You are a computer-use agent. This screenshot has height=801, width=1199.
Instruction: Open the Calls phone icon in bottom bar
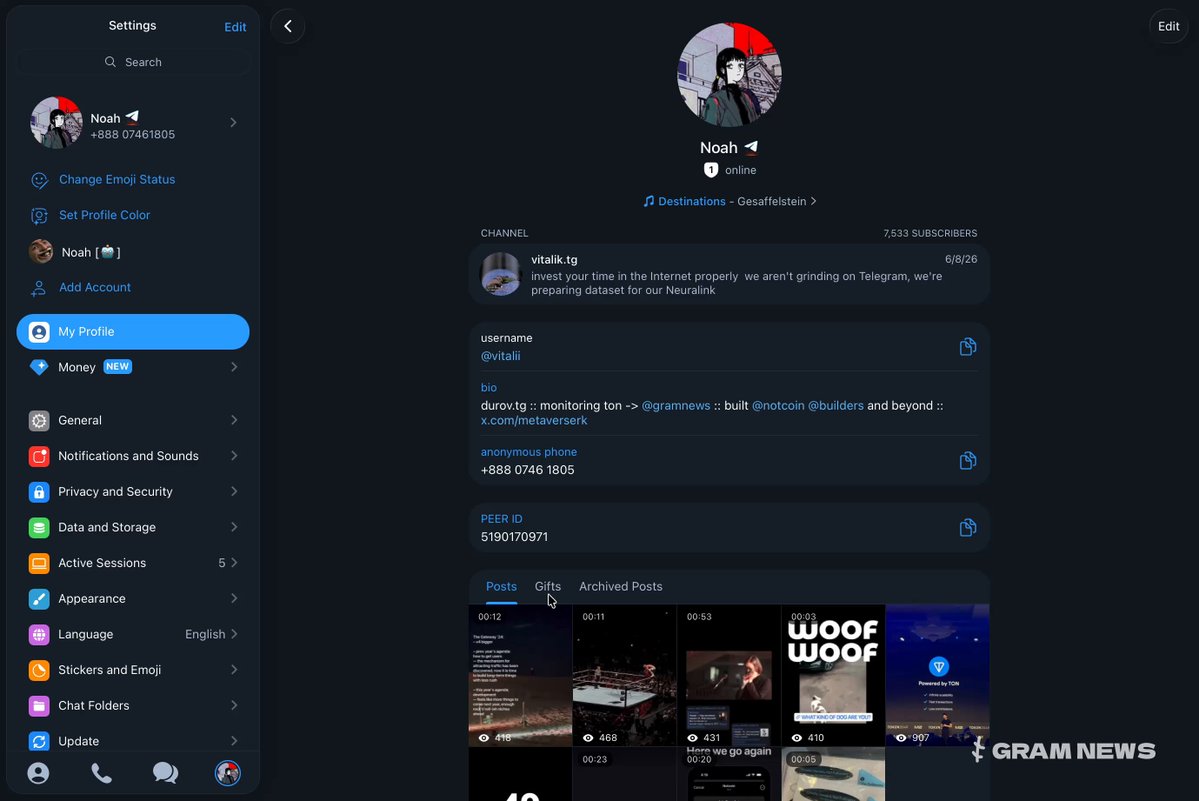tap(102, 773)
